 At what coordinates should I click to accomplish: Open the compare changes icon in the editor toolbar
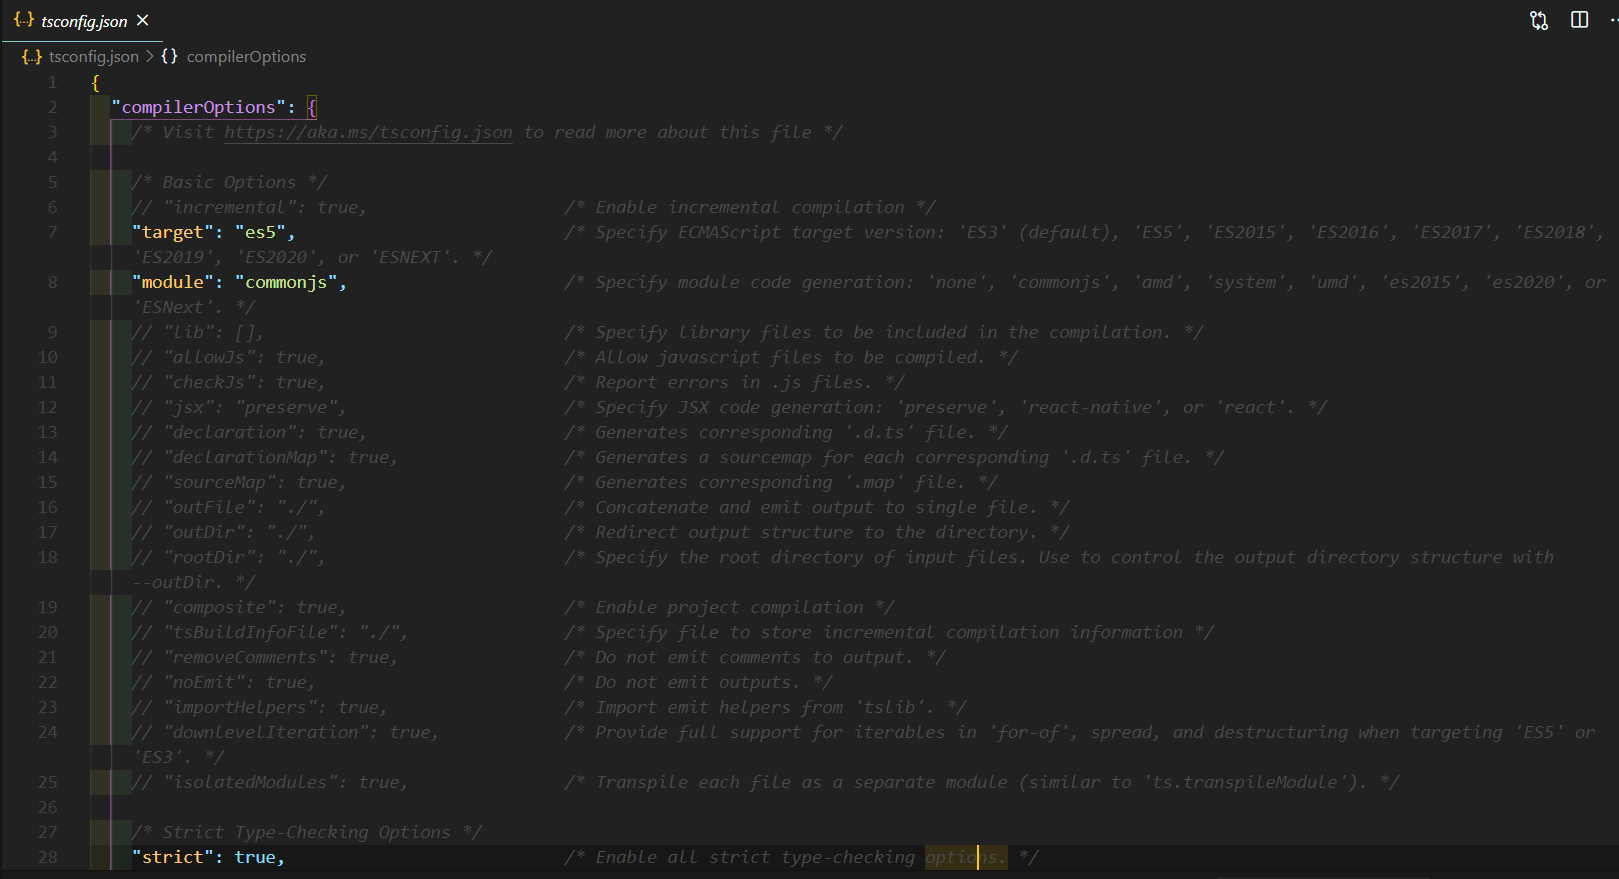tap(1539, 20)
